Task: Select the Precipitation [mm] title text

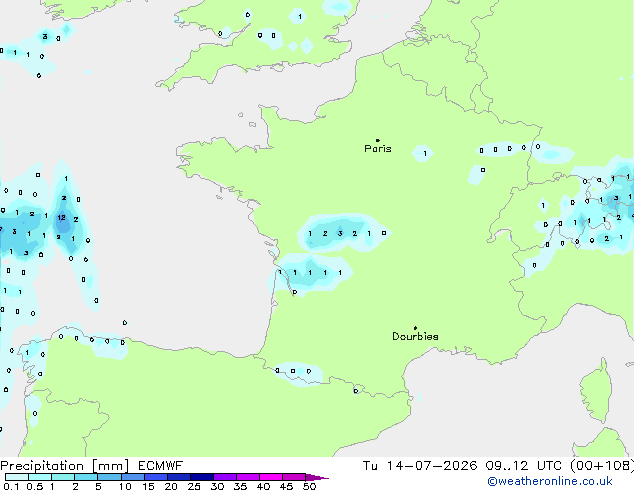Action: [x=65, y=466]
